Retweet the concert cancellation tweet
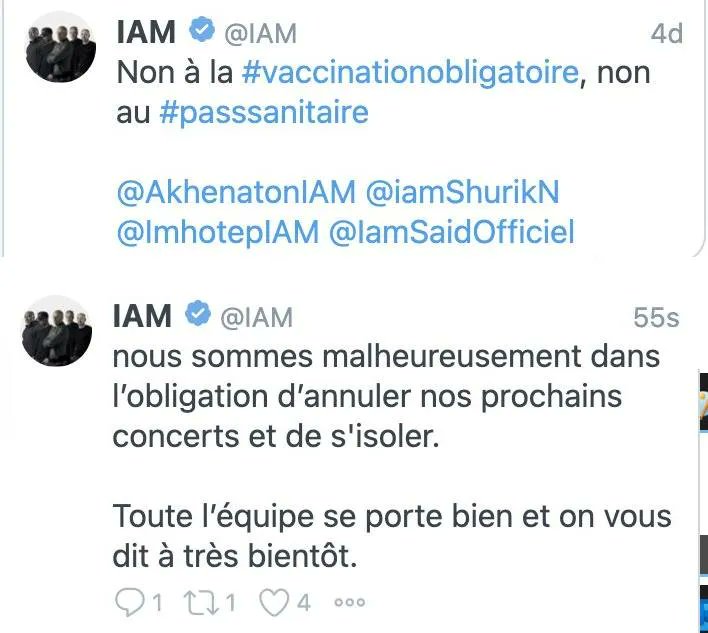This screenshot has width=708, height=633. (x=201, y=603)
